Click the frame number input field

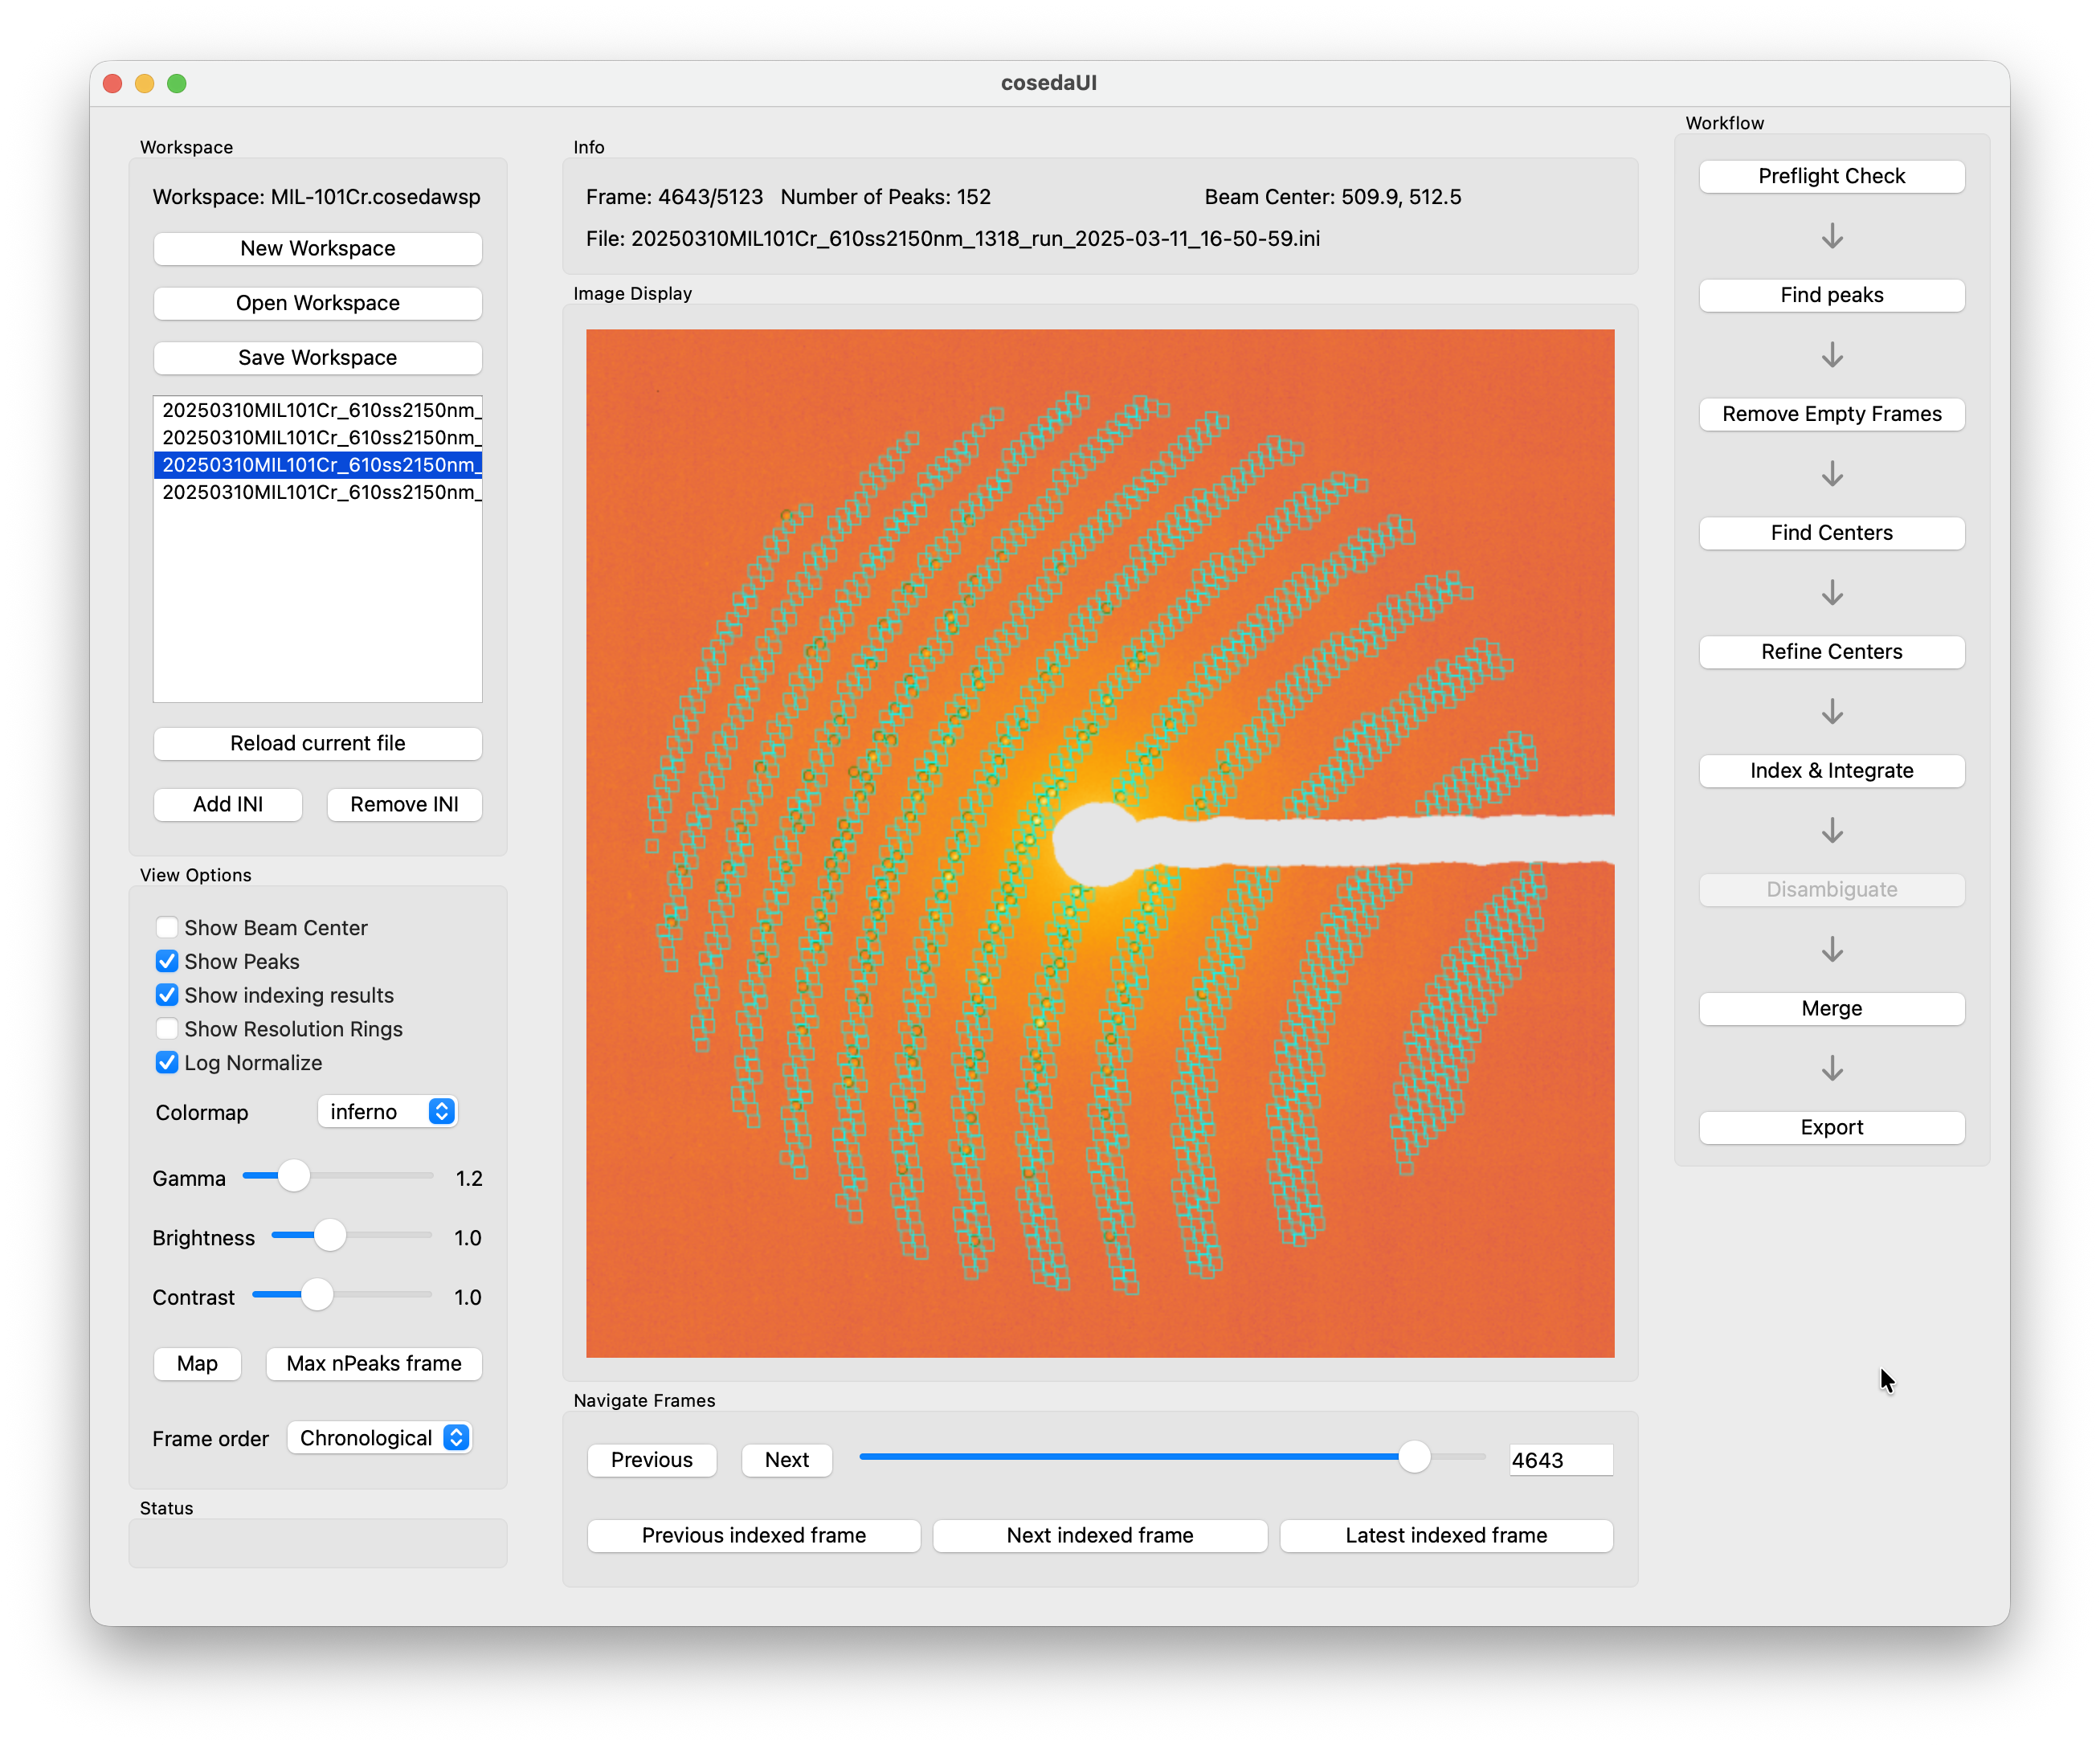pos(1560,1460)
